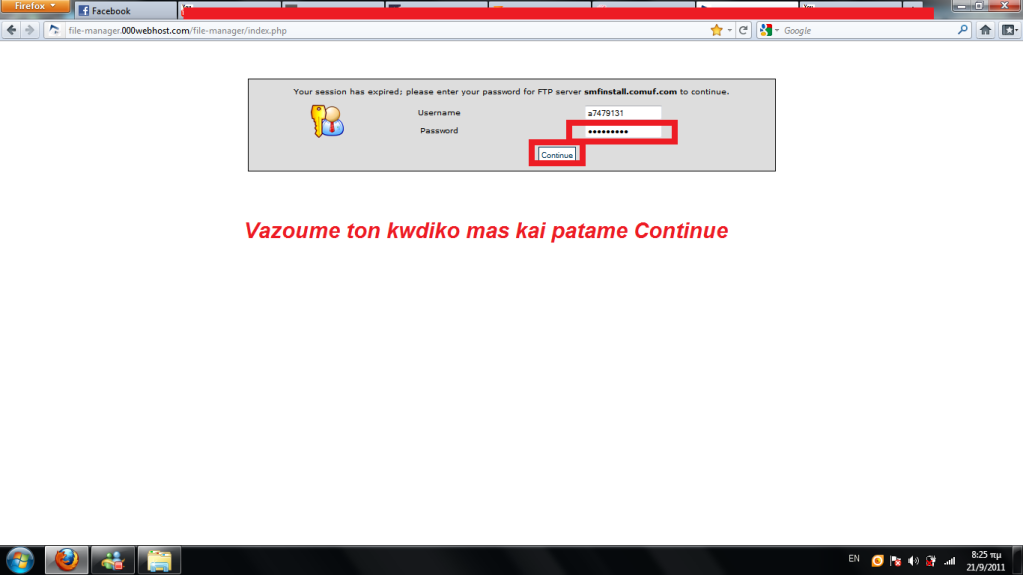Click the Continue button

[x=557, y=155]
